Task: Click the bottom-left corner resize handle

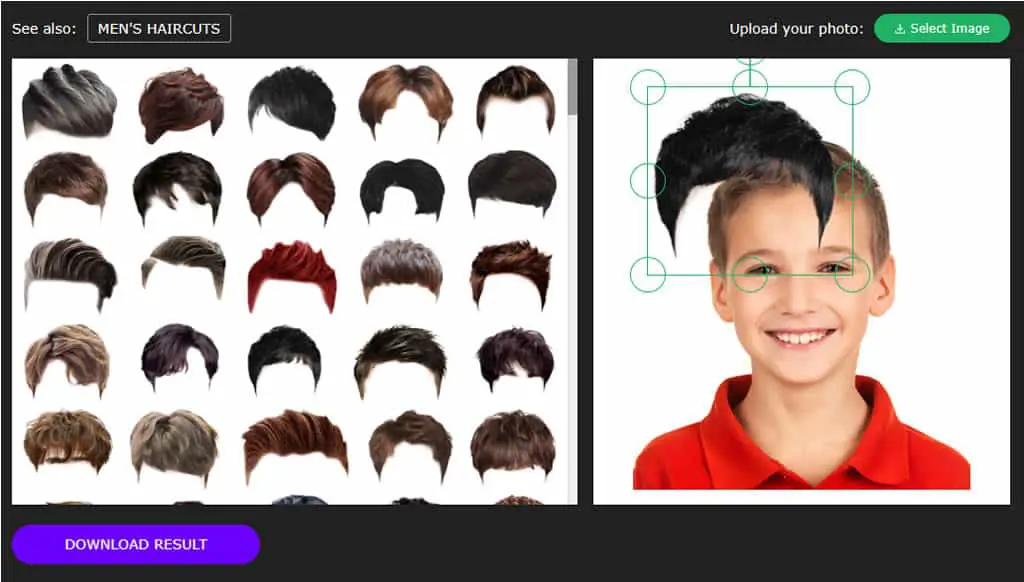Action: (x=648, y=274)
